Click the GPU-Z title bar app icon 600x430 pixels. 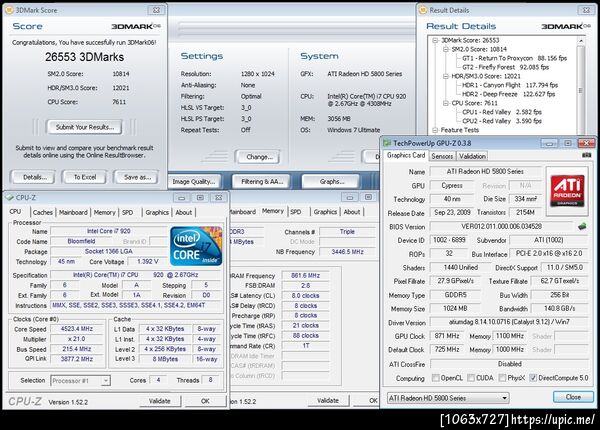point(387,143)
